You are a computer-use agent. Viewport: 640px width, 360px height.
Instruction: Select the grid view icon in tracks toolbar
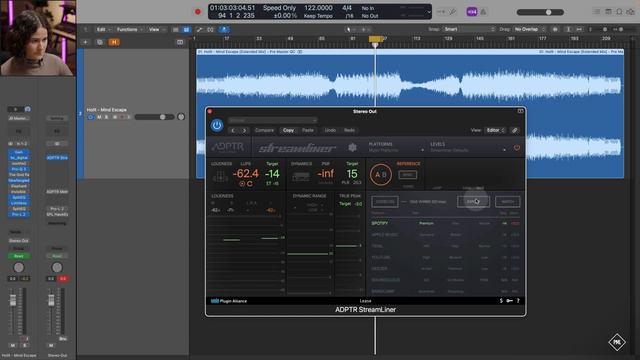tap(186, 29)
